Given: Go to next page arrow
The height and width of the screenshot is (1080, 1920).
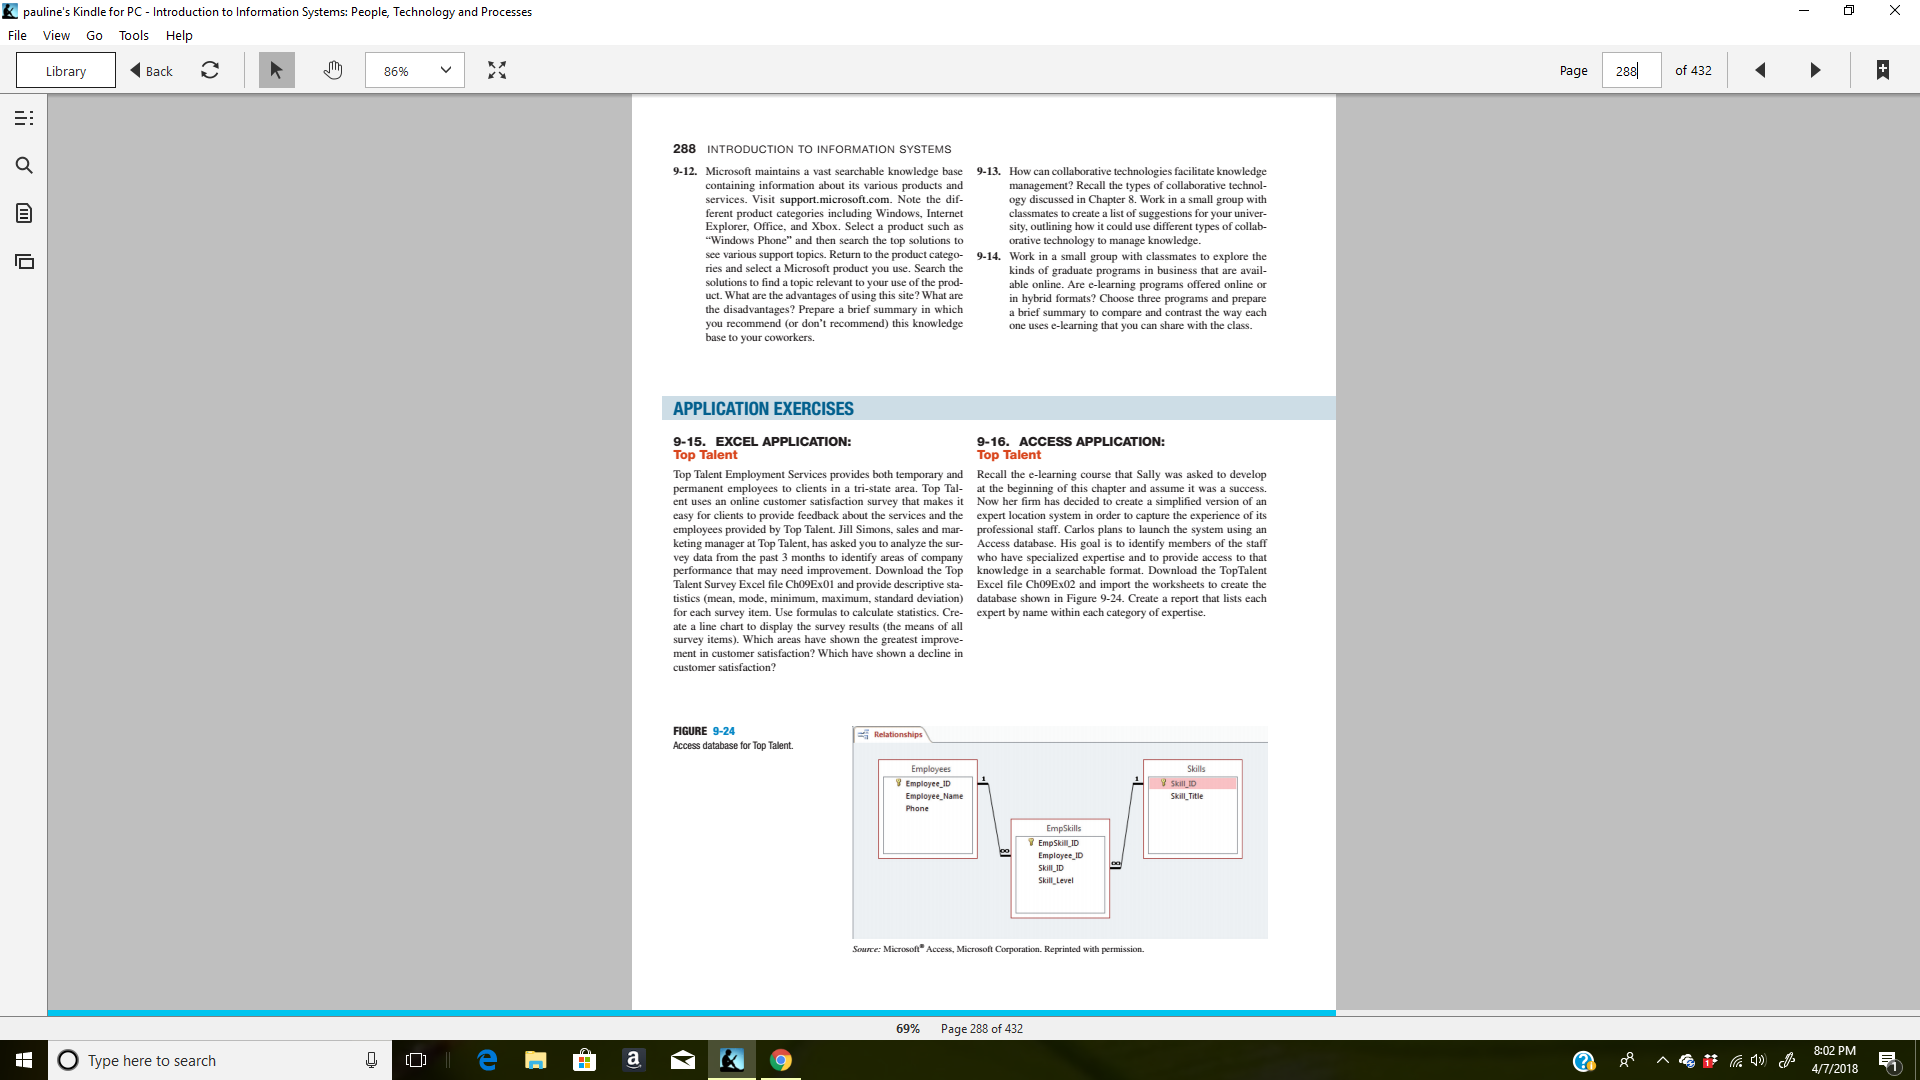Looking at the screenshot, I should 1815,70.
